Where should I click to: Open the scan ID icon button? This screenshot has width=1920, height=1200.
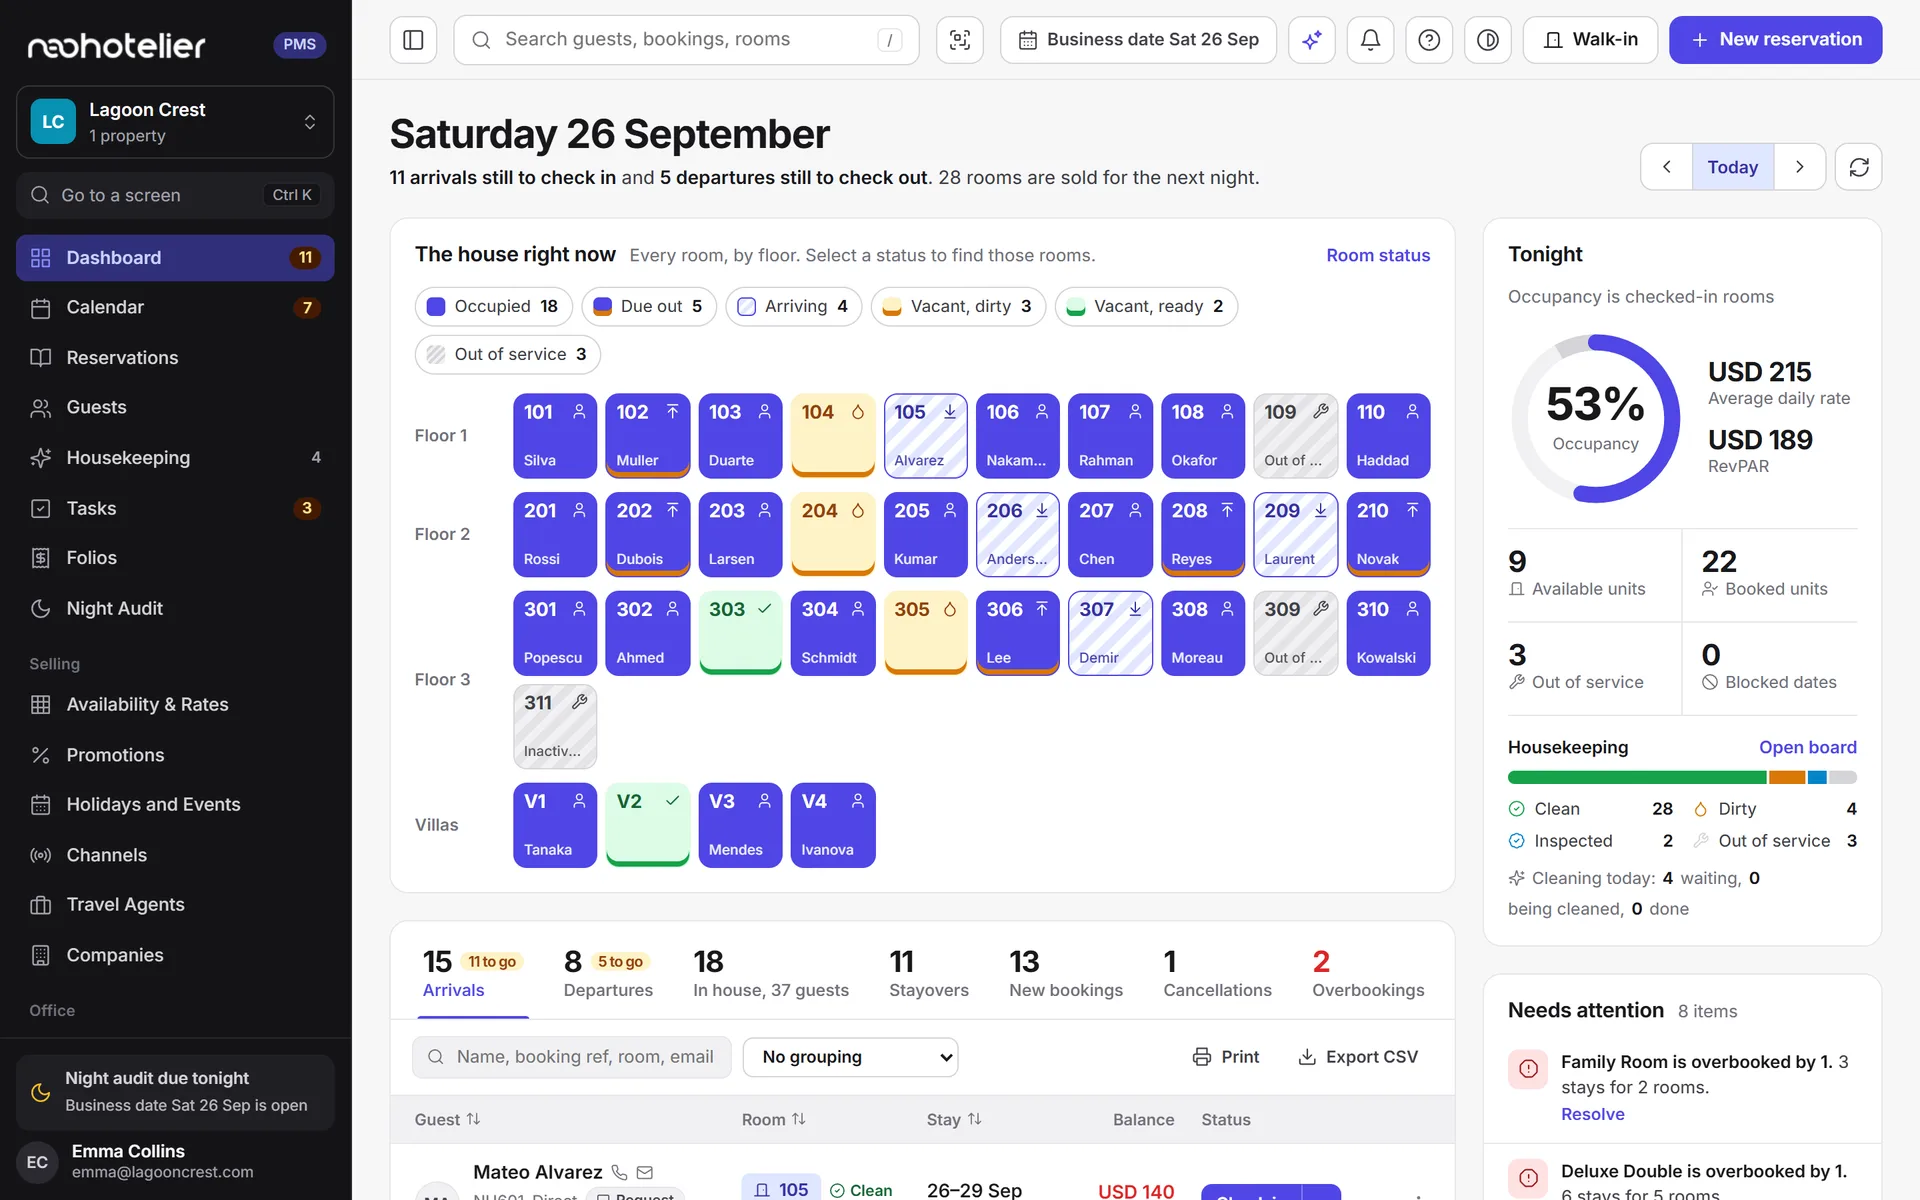(x=960, y=40)
